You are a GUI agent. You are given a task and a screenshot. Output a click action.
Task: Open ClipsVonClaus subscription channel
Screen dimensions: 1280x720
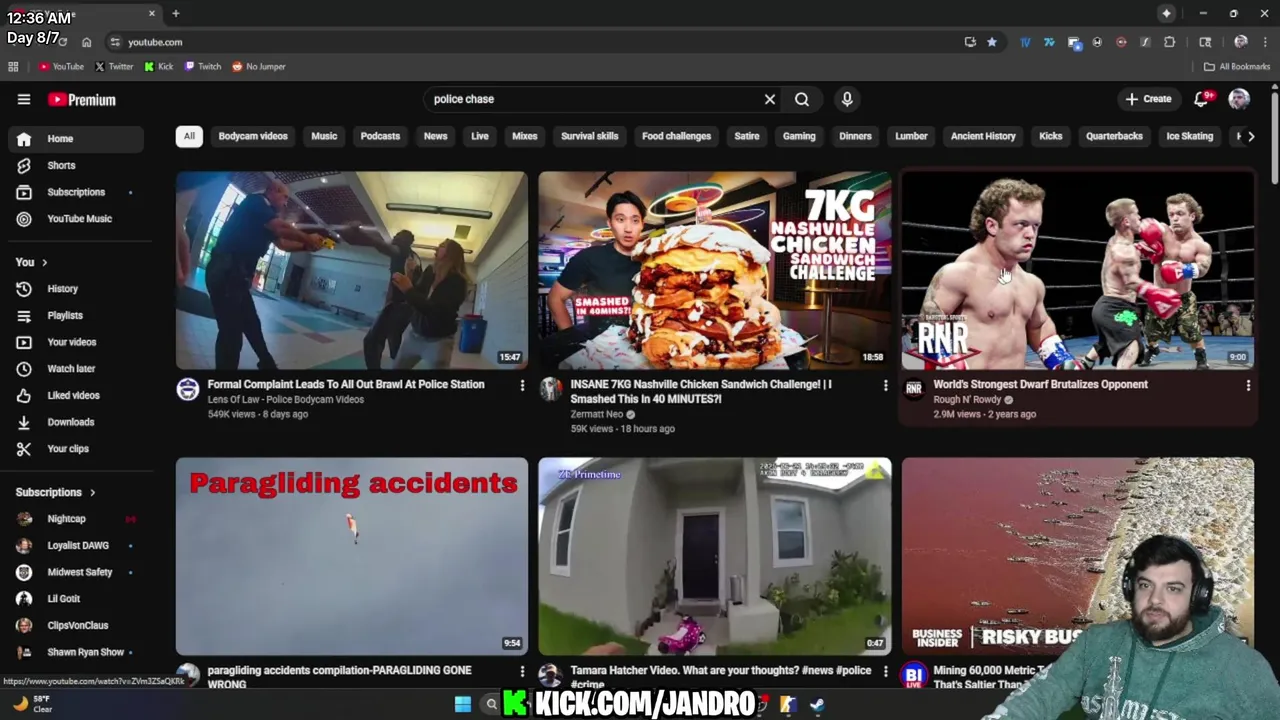[76, 625]
